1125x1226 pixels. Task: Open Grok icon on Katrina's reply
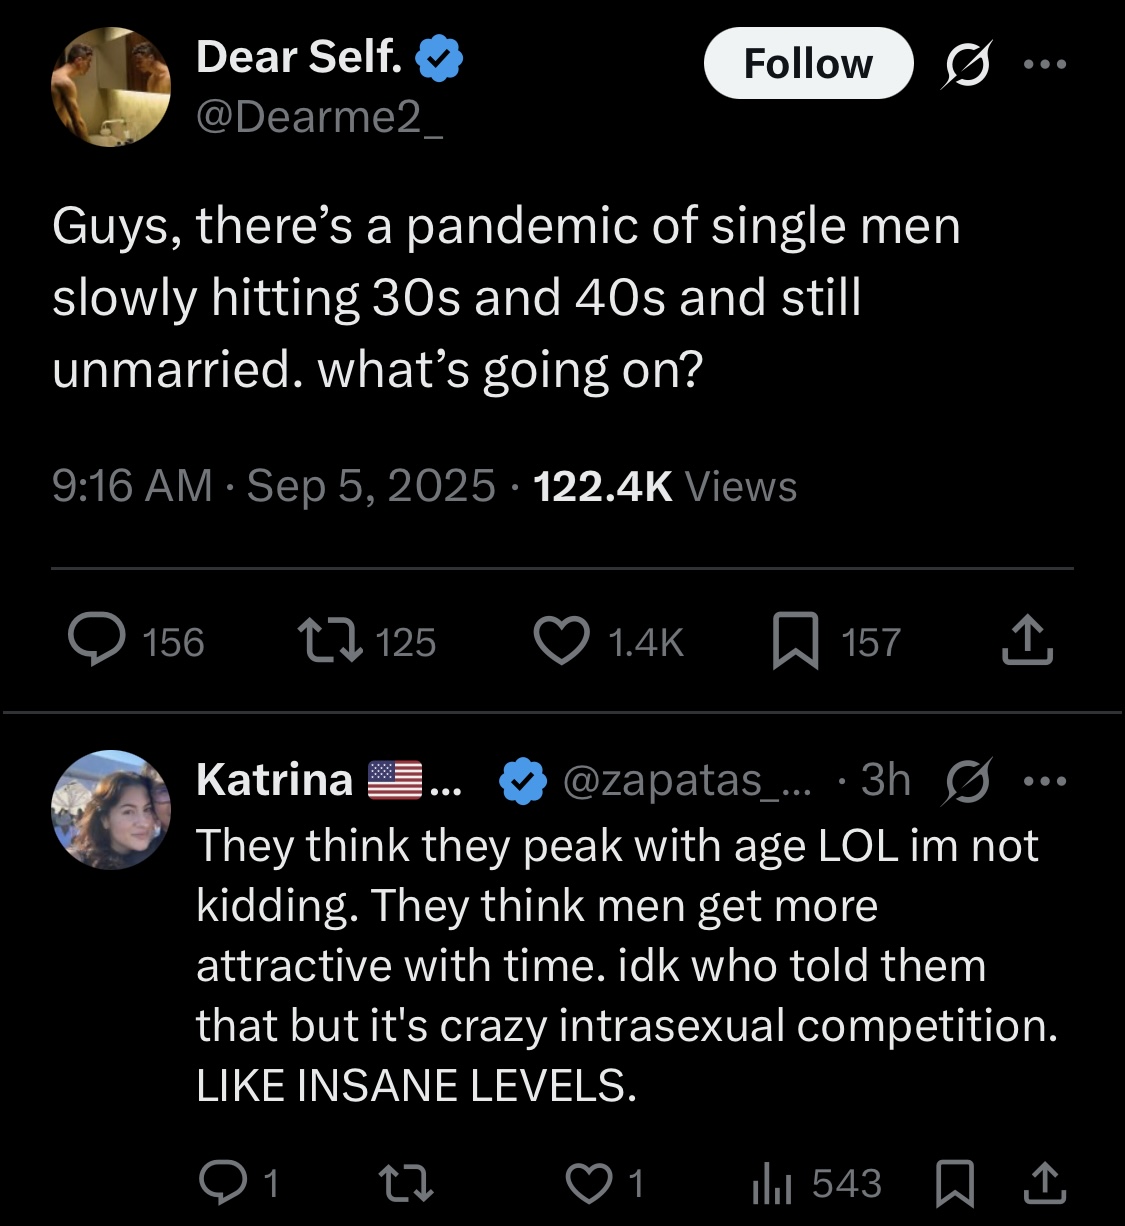pyautogui.click(x=966, y=781)
